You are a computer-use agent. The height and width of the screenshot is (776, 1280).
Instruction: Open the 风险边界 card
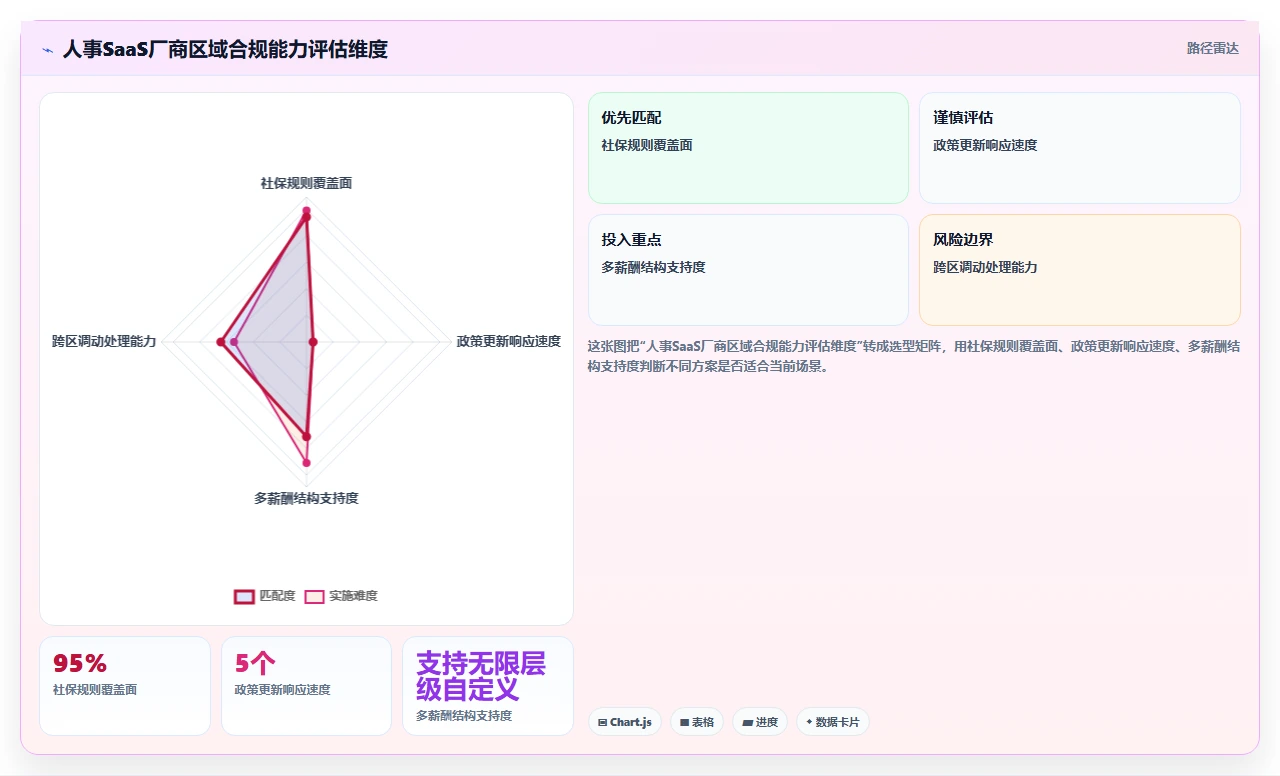(x=1080, y=270)
